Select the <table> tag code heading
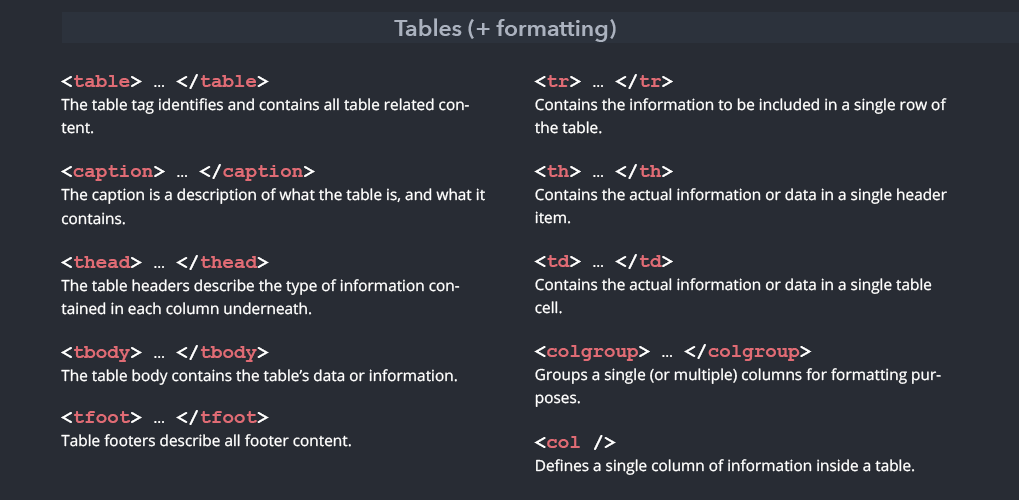 [164, 82]
